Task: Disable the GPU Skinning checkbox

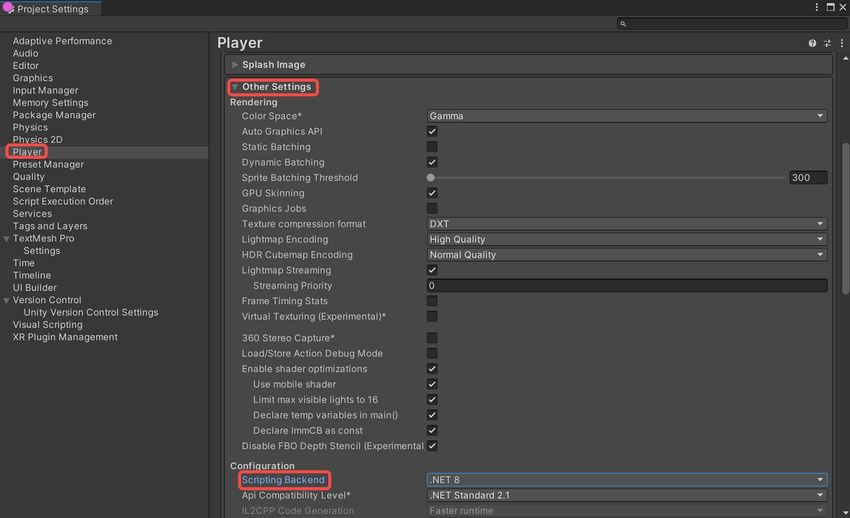Action: (x=432, y=193)
